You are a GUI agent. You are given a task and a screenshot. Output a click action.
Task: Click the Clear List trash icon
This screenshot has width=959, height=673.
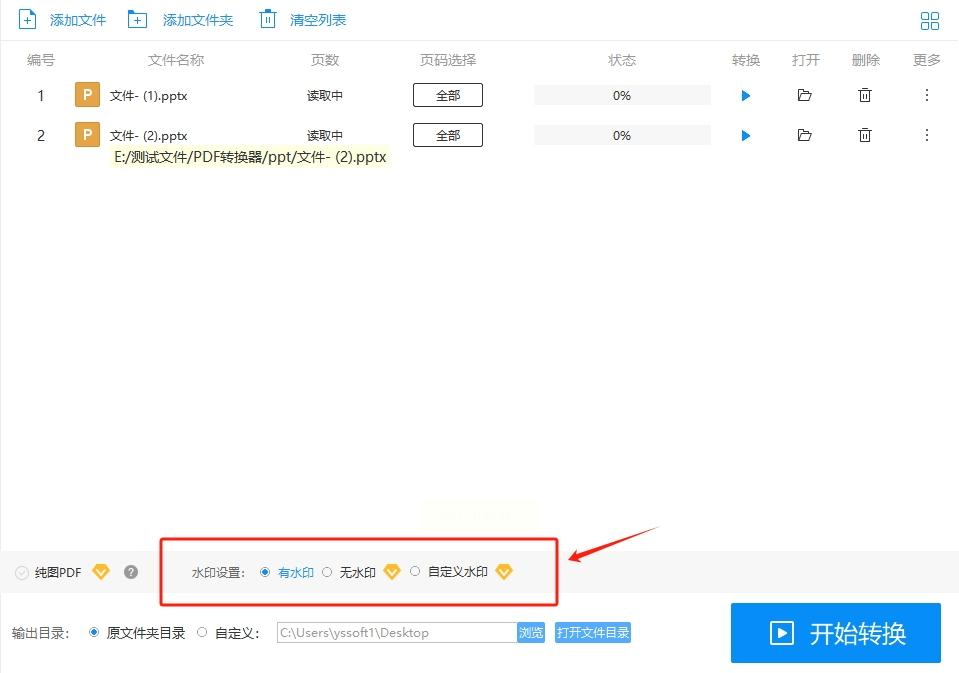268,20
